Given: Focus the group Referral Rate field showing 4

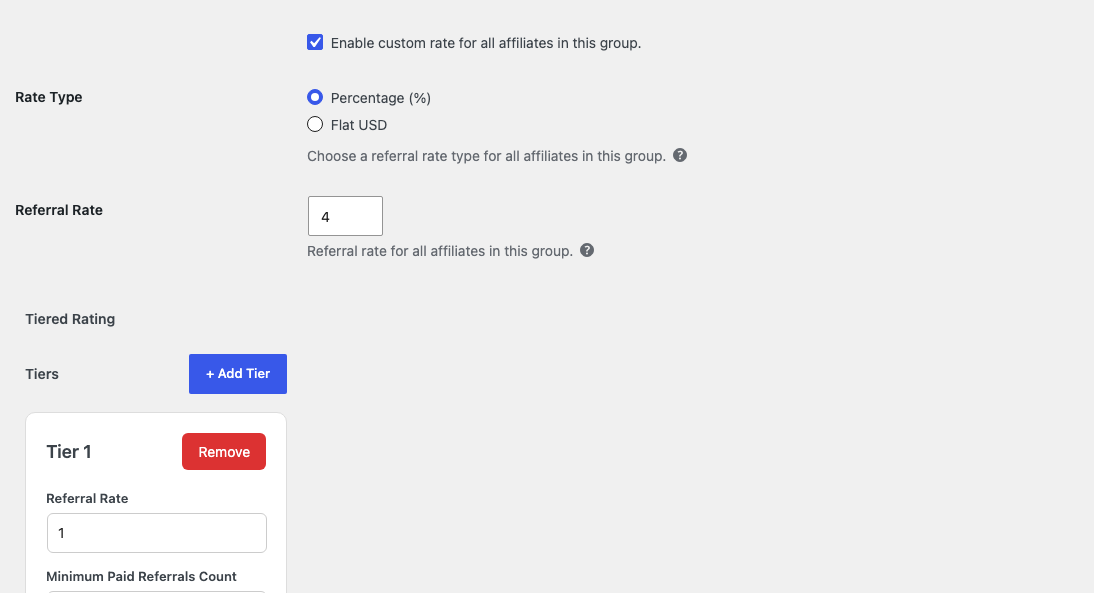Looking at the screenshot, I should point(345,216).
